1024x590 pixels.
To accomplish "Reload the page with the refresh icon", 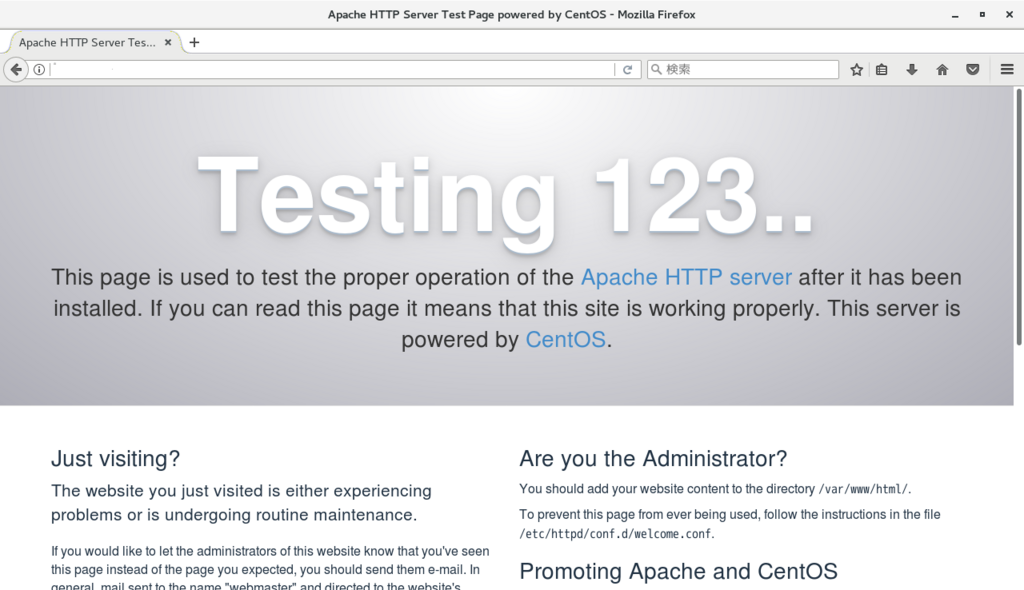I will point(628,69).
